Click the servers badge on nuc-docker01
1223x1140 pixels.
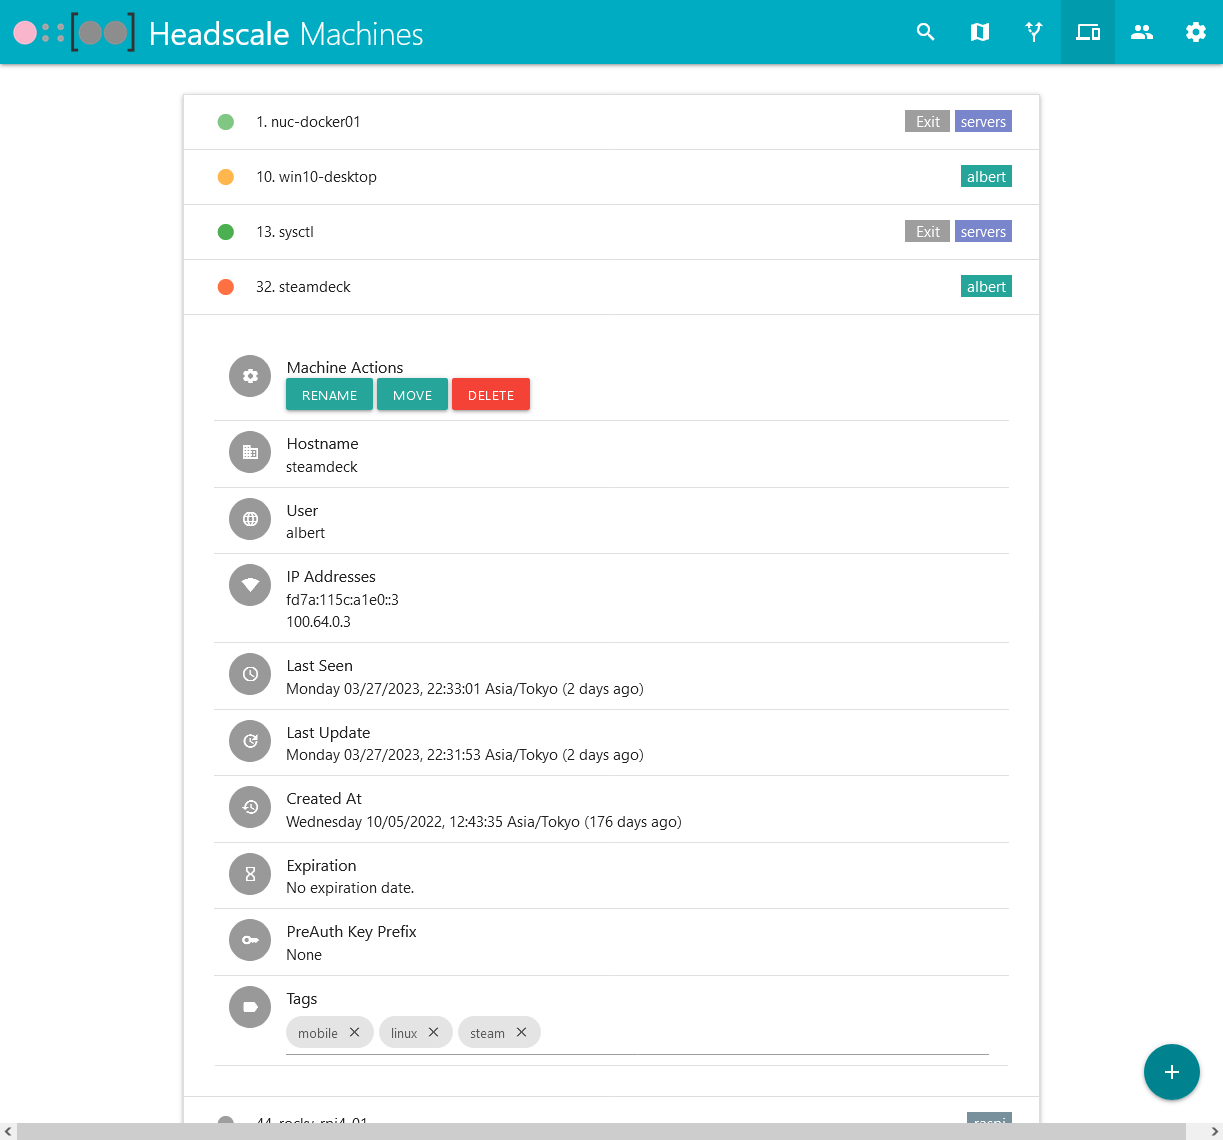click(983, 122)
